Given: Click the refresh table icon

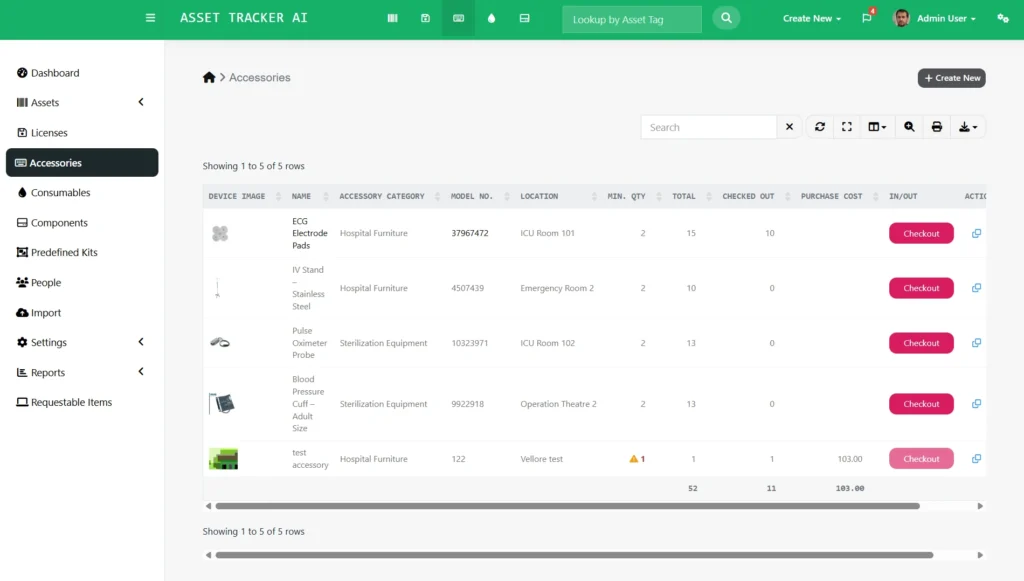Looking at the screenshot, I should [x=820, y=127].
